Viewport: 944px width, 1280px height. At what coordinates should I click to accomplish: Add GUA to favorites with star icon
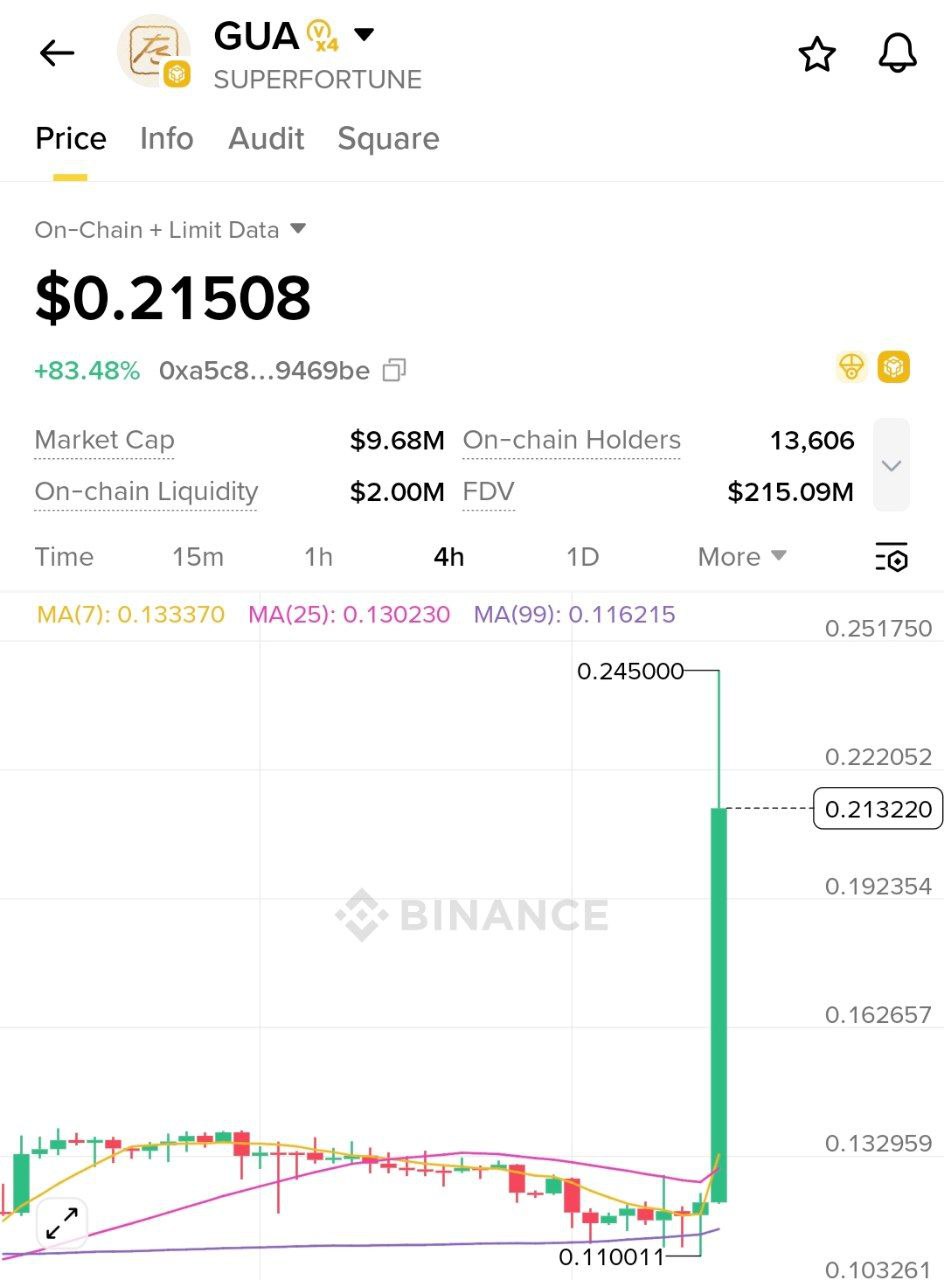click(817, 54)
